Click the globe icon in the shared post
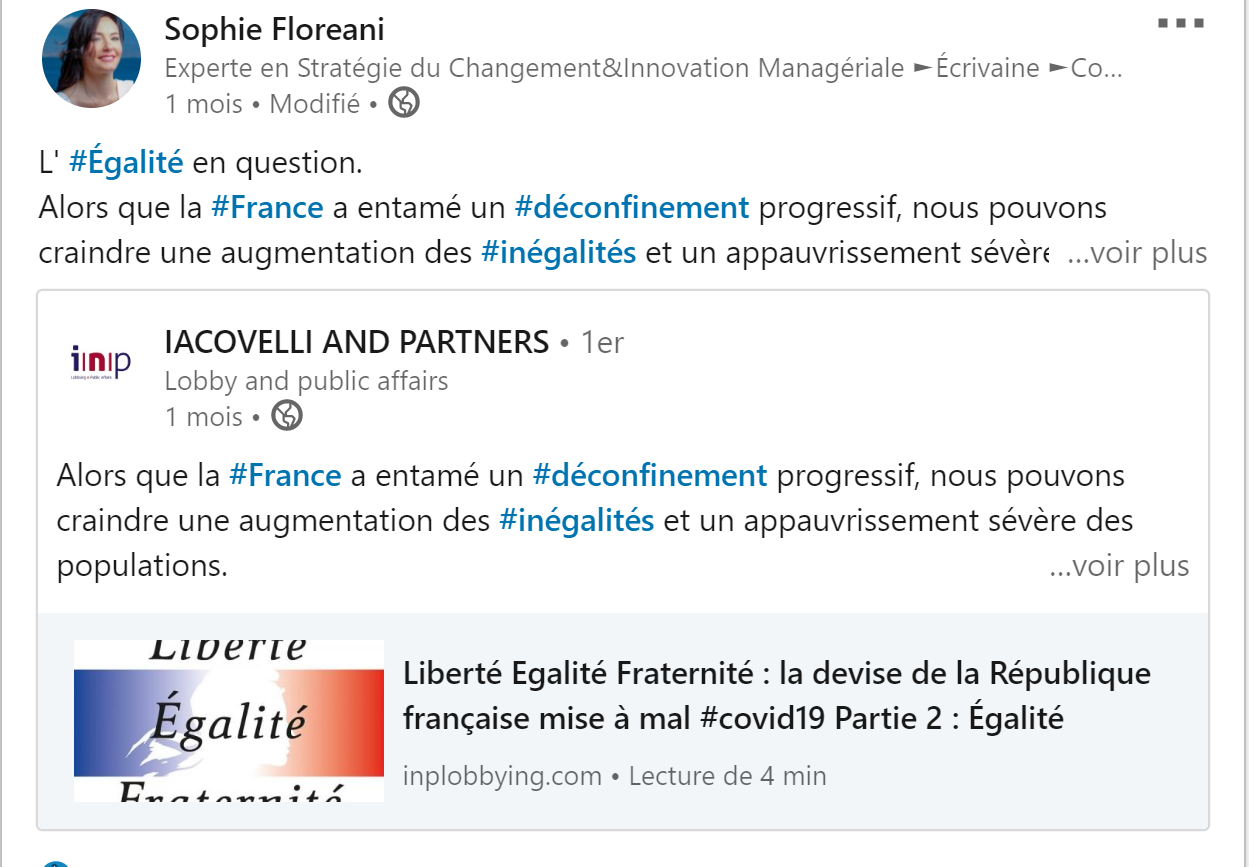1249x867 pixels. (x=287, y=415)
